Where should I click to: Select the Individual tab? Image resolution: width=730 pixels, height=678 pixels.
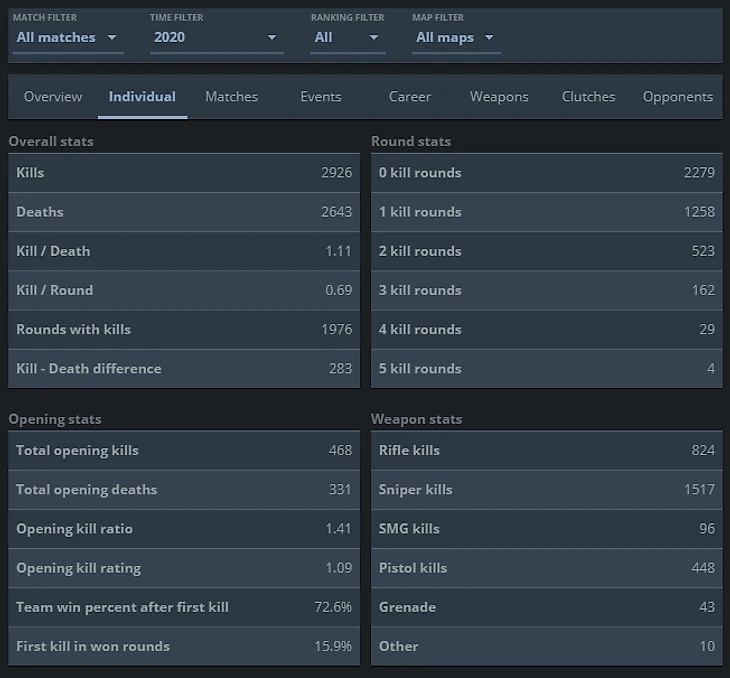(x=142, y=97)
